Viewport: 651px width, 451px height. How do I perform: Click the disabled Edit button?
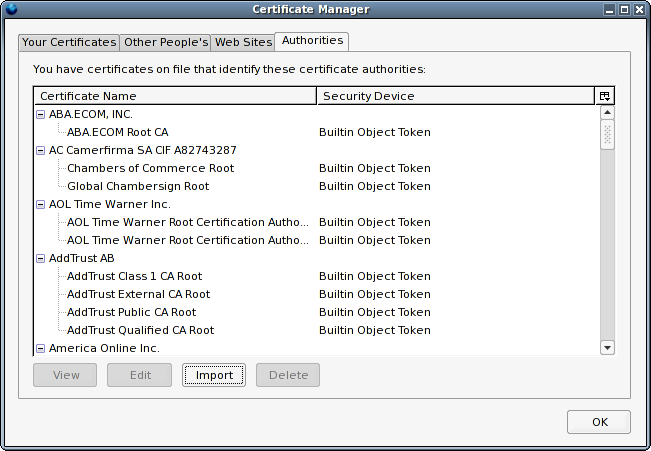(x=140, y=375)
